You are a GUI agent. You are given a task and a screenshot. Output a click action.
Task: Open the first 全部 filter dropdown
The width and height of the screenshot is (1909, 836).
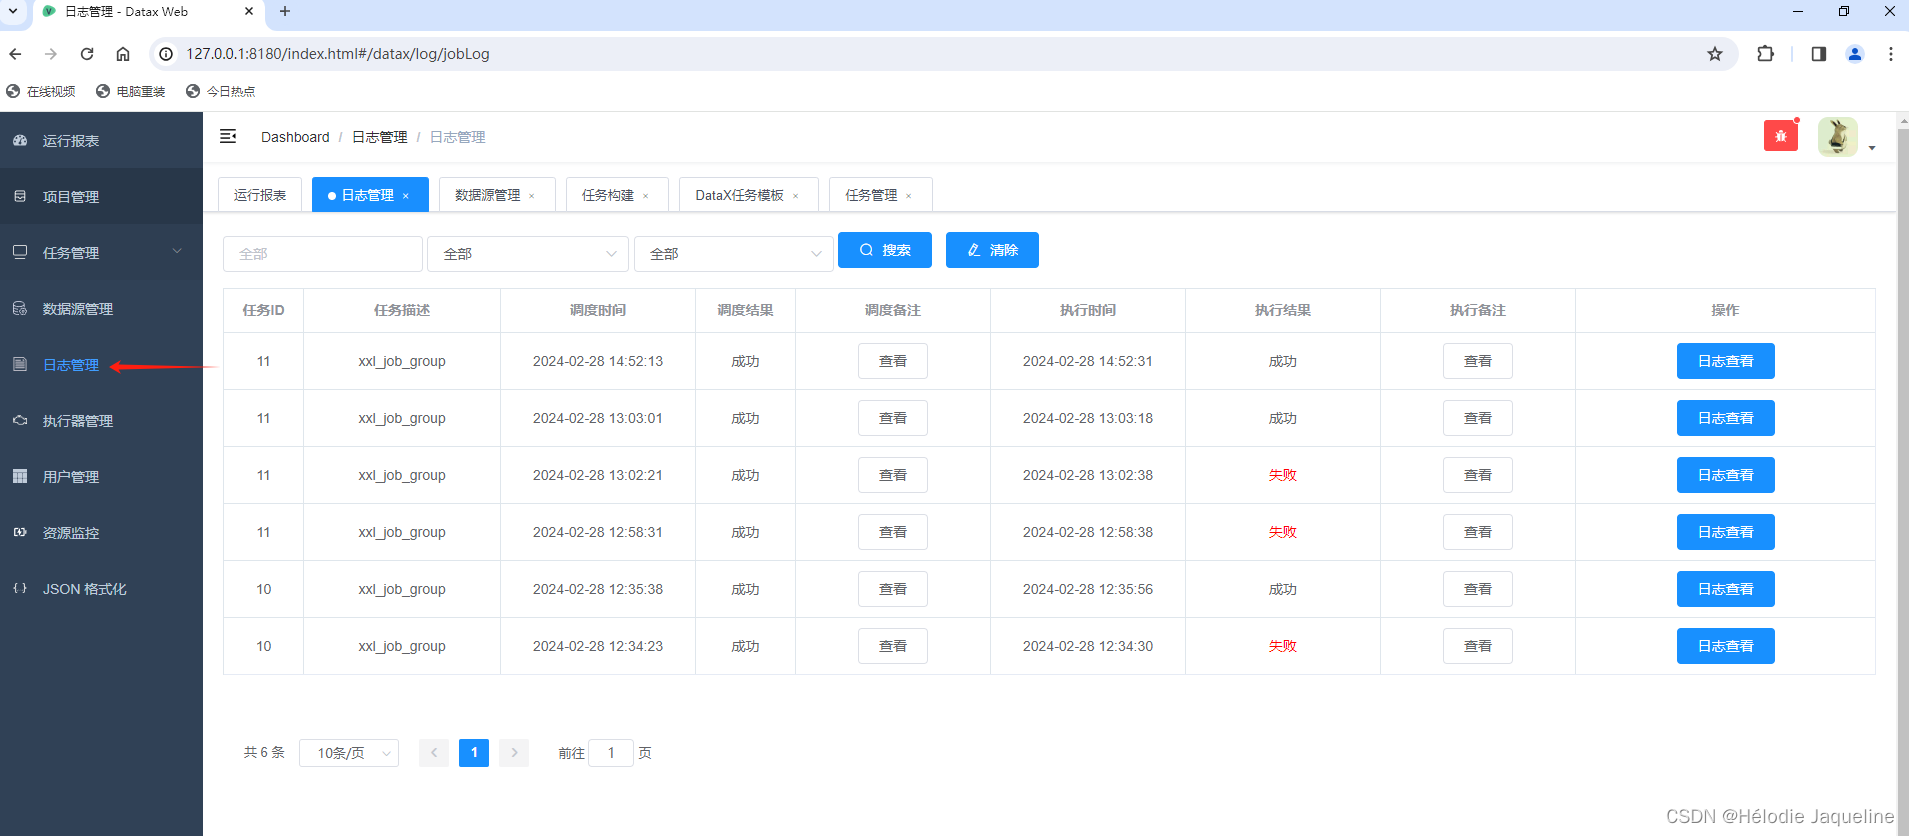pos(527,254)
